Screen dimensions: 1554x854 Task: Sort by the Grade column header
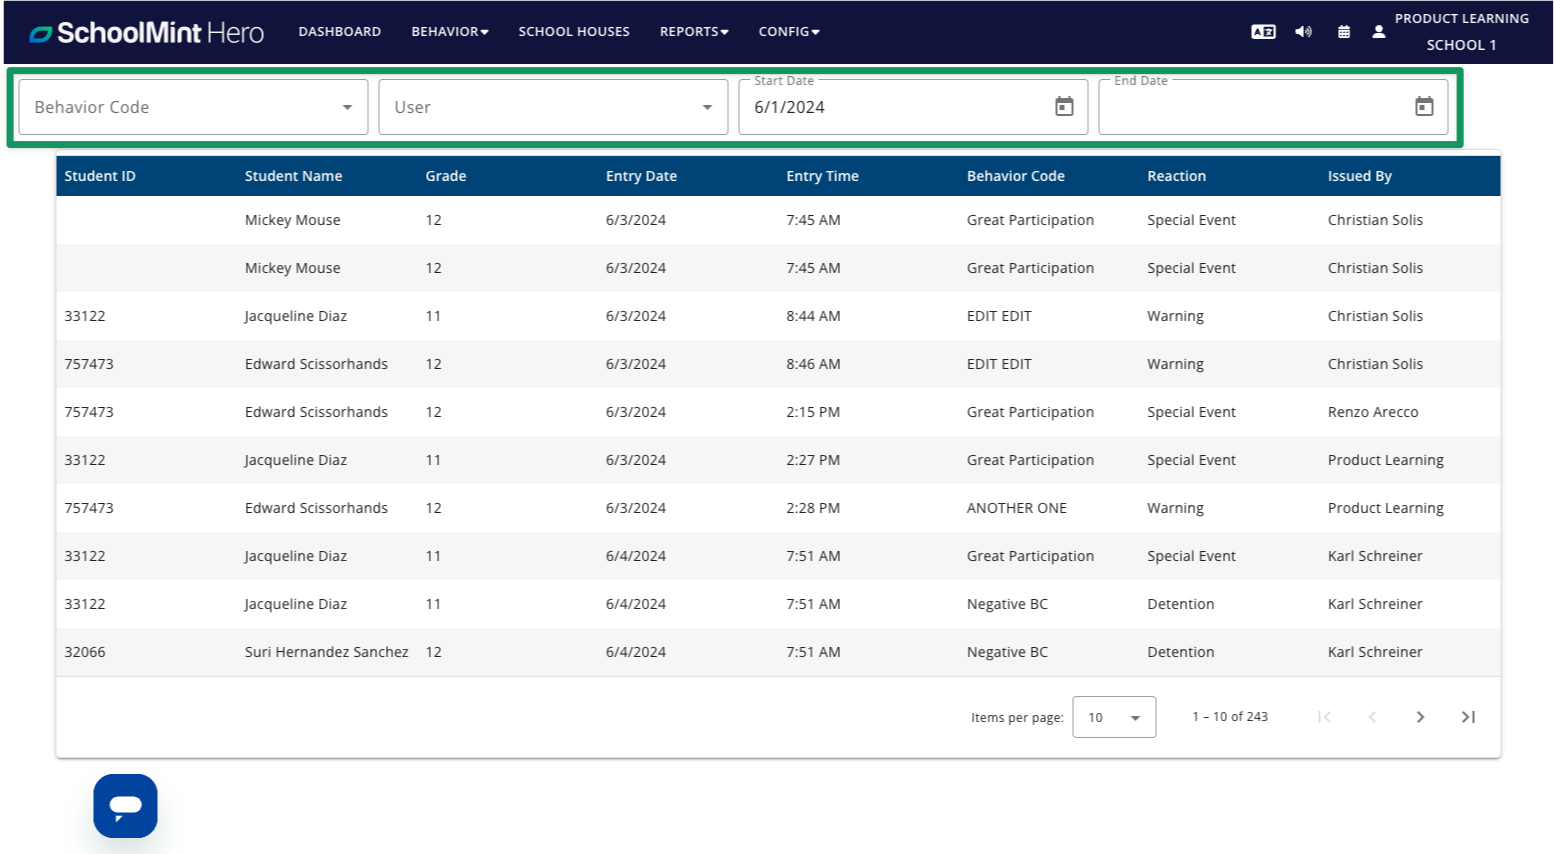pos(446,176)
